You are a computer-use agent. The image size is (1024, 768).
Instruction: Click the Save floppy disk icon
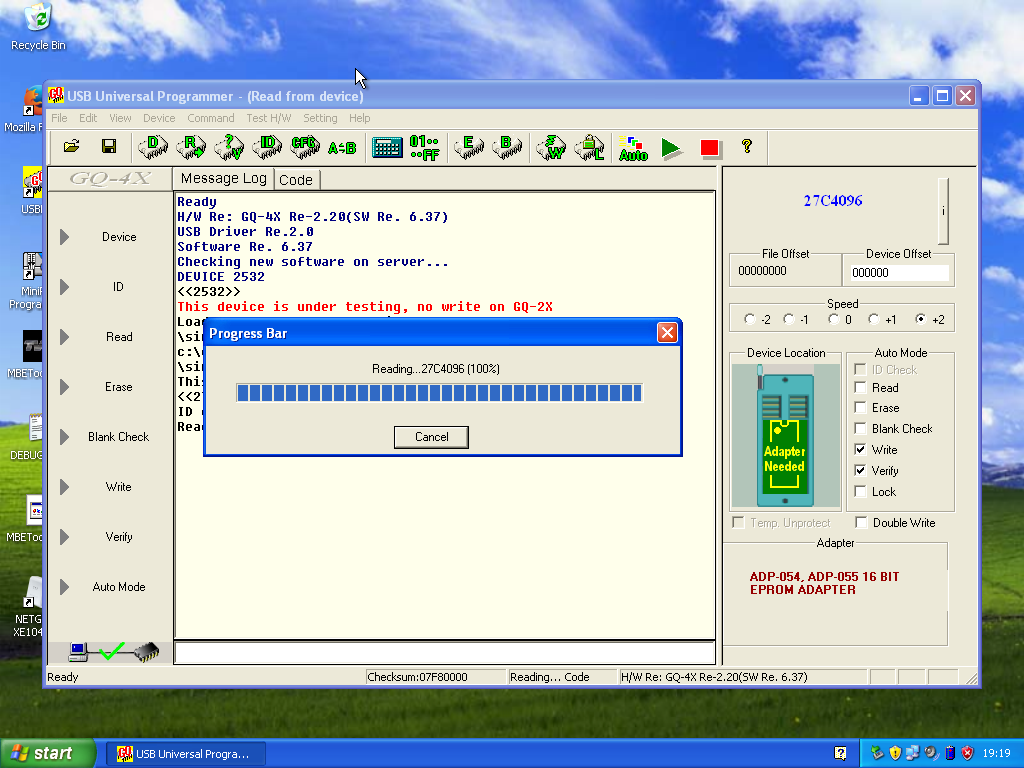109,147
